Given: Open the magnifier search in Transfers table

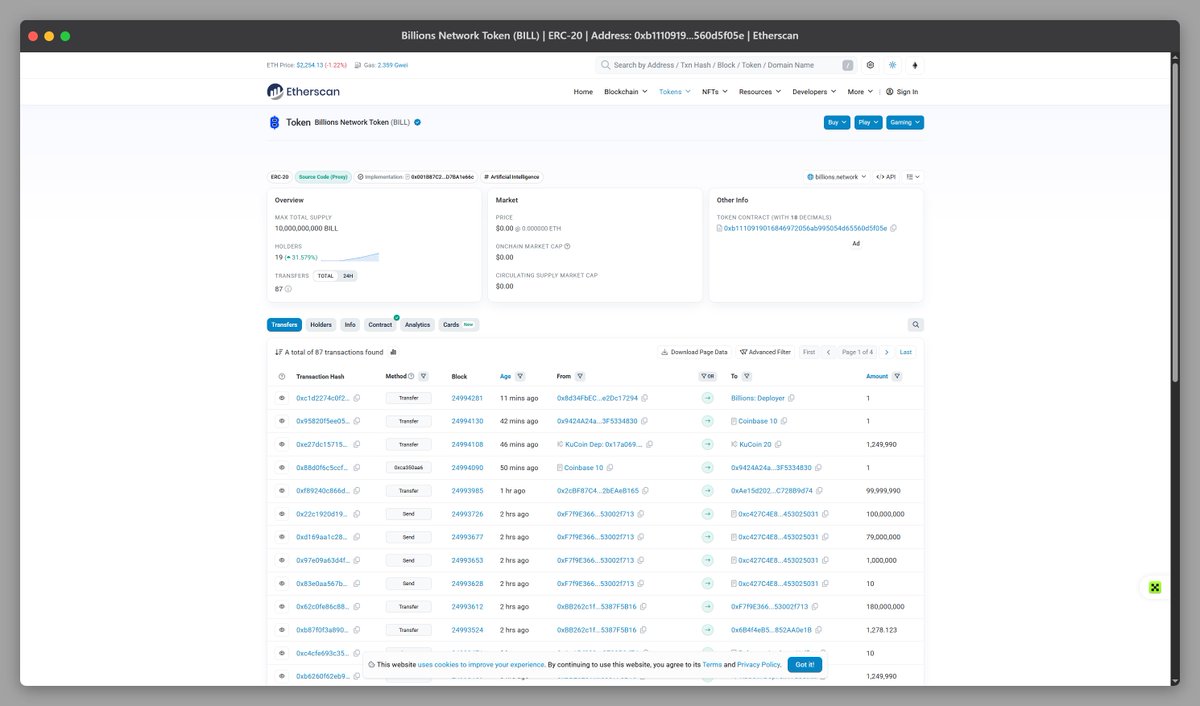Looking at the screenshot, I should (915, 325).
